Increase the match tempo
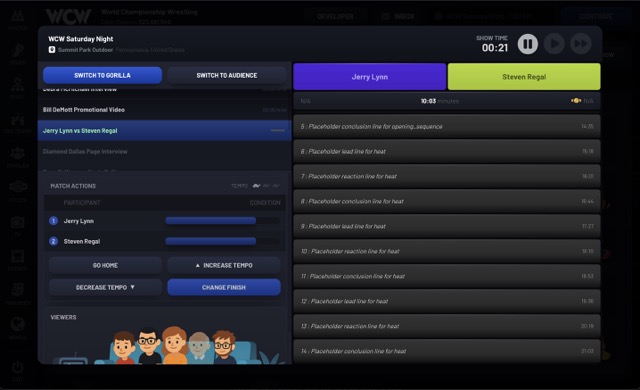 pyautogui.click(x=224, y=265)
